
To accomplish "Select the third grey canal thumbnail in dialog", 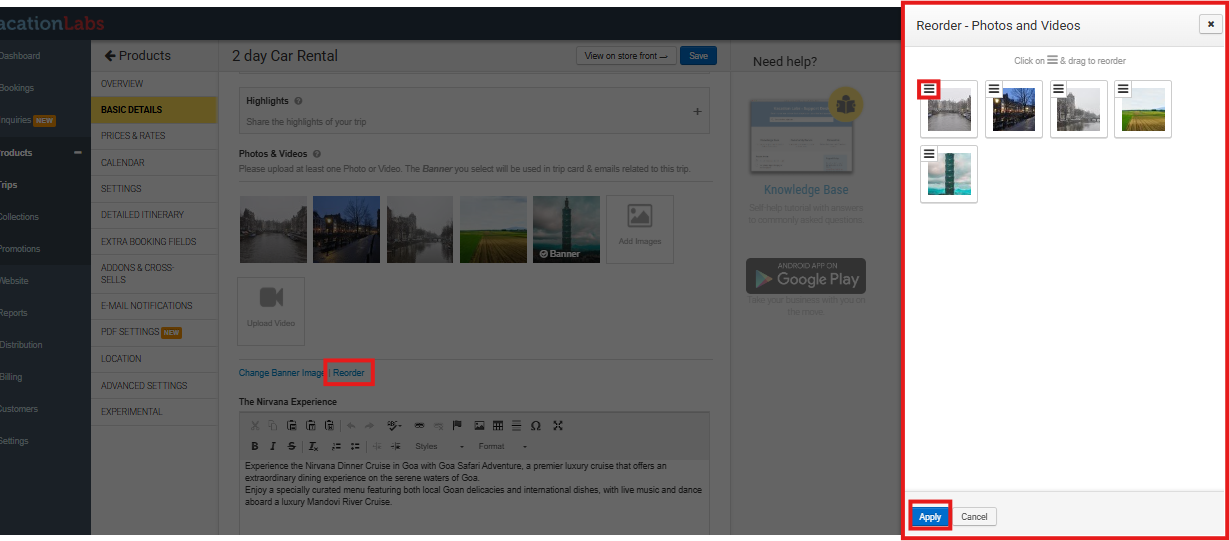I will pos(1079,110).
